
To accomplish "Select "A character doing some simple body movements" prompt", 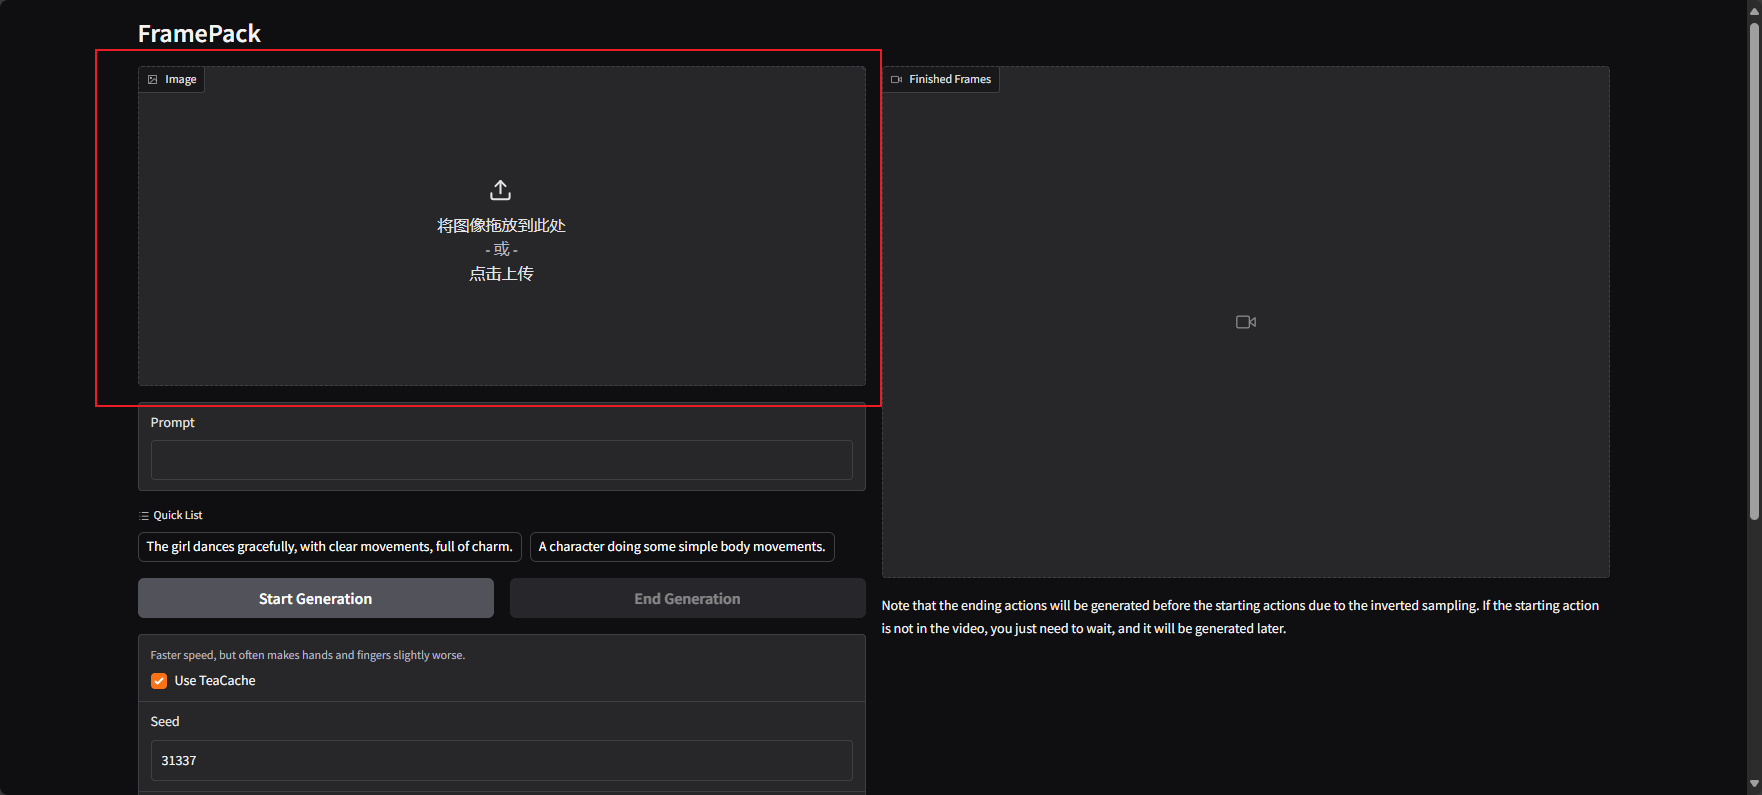I will [x=682, y=547].
